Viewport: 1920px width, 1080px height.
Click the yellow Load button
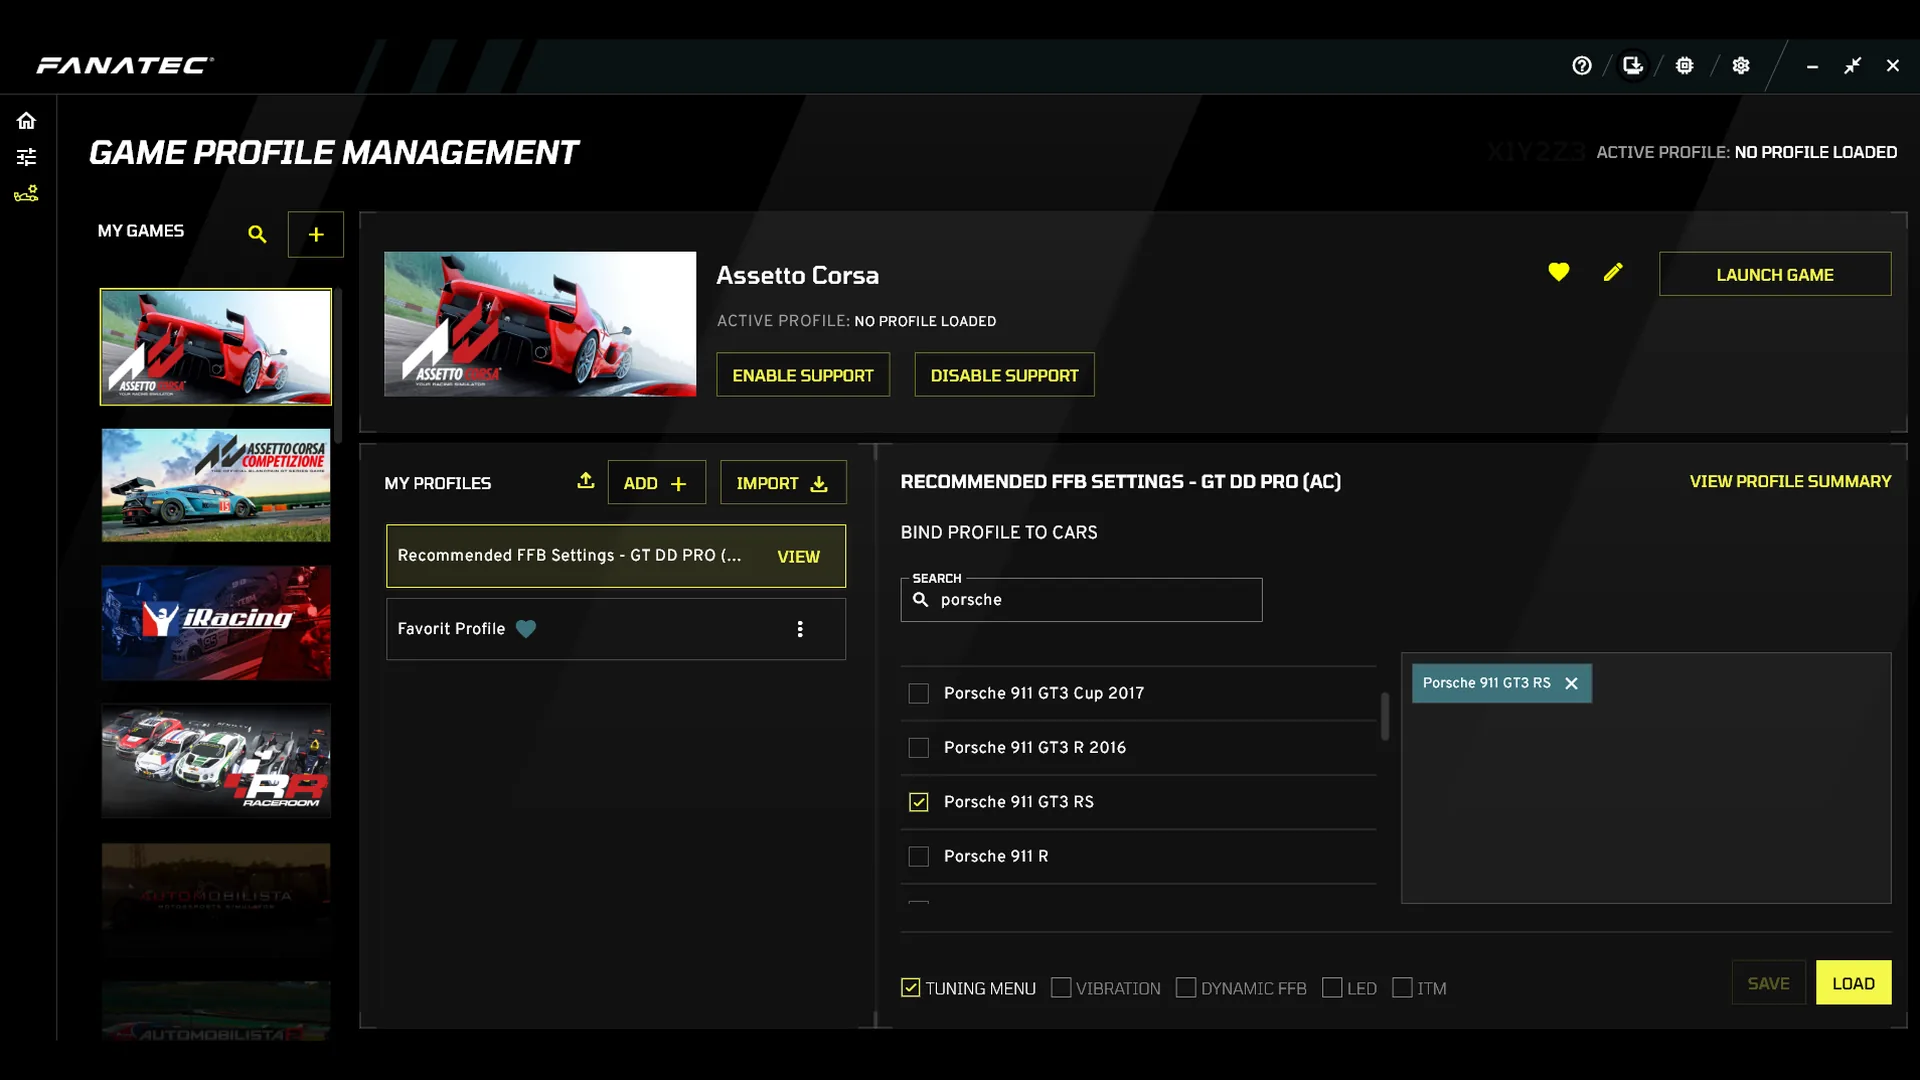coord(1853,983)
